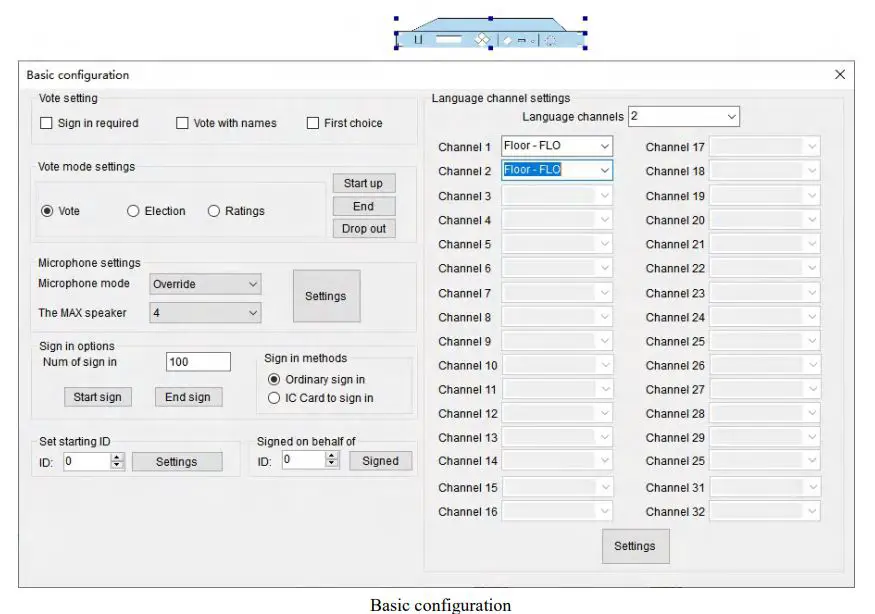Check the Vote with names option
Viewport: 875px width, 614px height.
183,123
